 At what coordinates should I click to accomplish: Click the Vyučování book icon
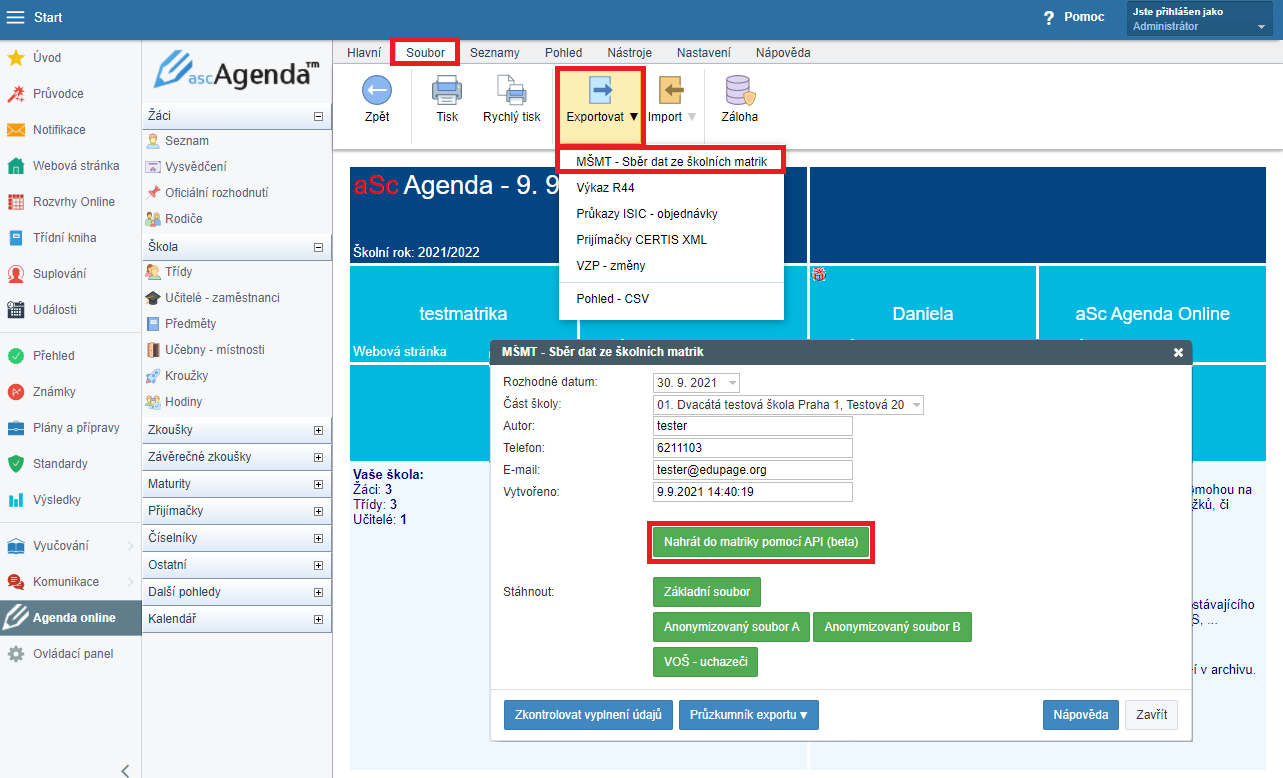click(16, 546)
